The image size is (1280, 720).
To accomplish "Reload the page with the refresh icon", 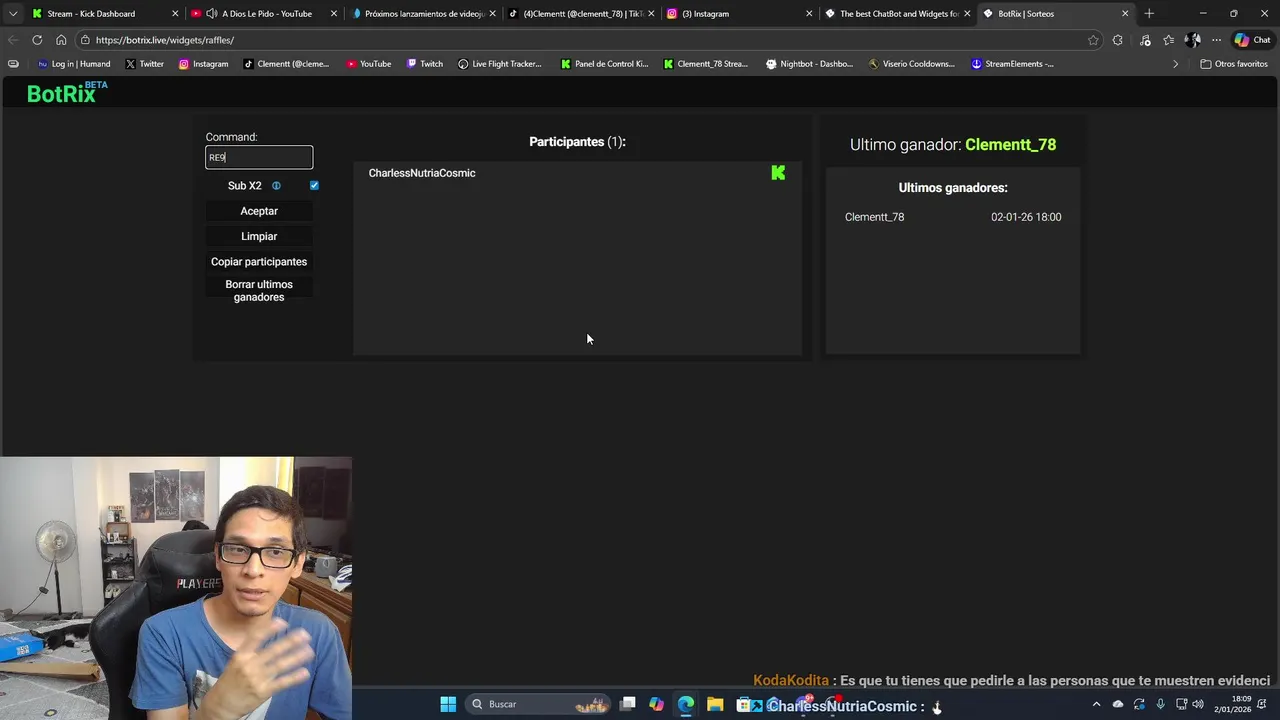I will tap(37, 40).
